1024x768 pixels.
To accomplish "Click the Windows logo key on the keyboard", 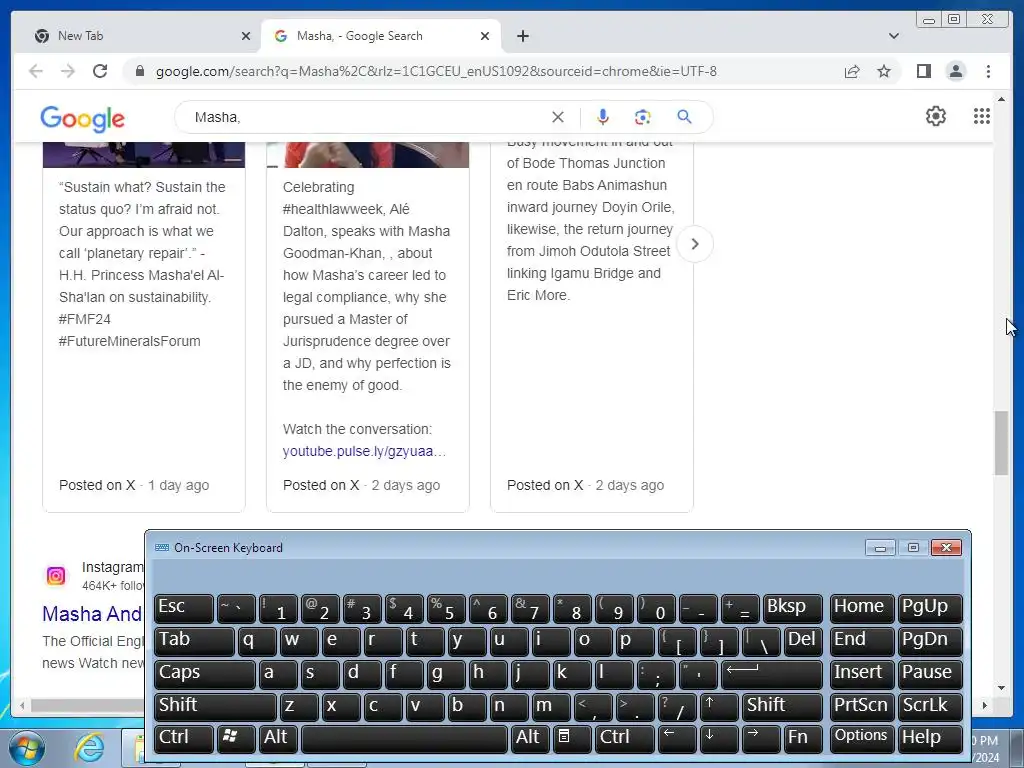I will click(x=236, y=738).
